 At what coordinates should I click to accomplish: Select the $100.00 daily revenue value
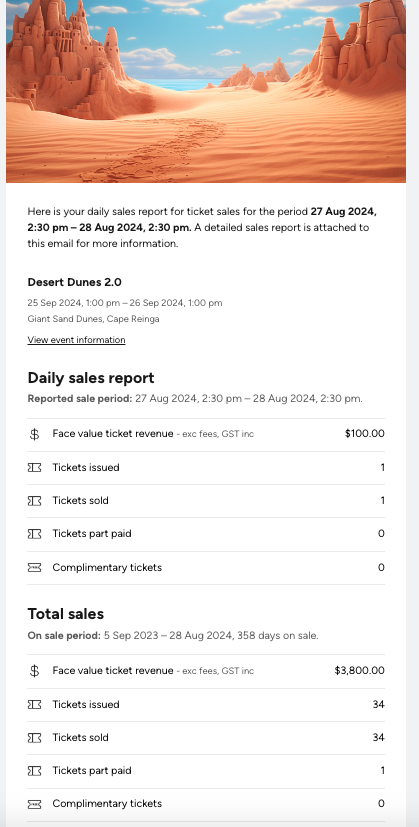point(365,434)
